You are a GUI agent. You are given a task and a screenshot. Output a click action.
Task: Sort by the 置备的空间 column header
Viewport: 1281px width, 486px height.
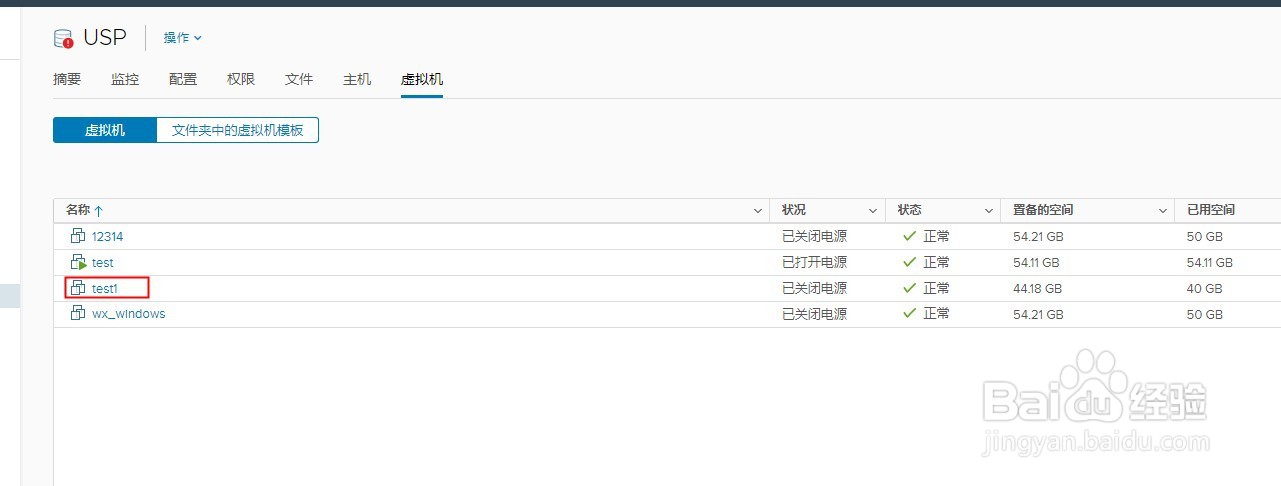coord(1043,210)
